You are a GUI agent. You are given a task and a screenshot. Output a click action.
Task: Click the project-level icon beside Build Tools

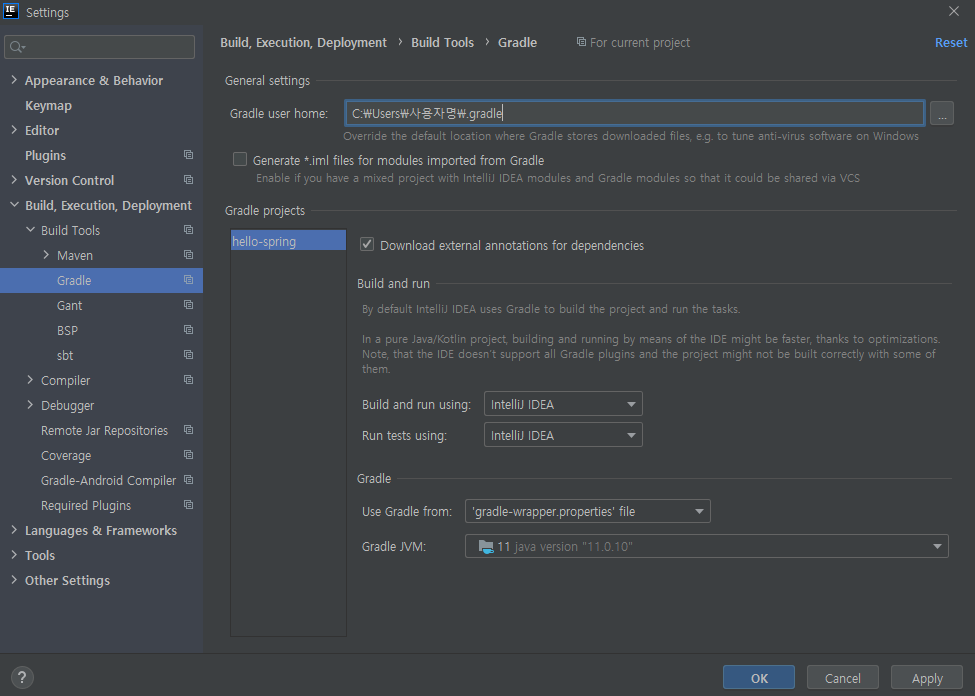click(x=188, y=230)
